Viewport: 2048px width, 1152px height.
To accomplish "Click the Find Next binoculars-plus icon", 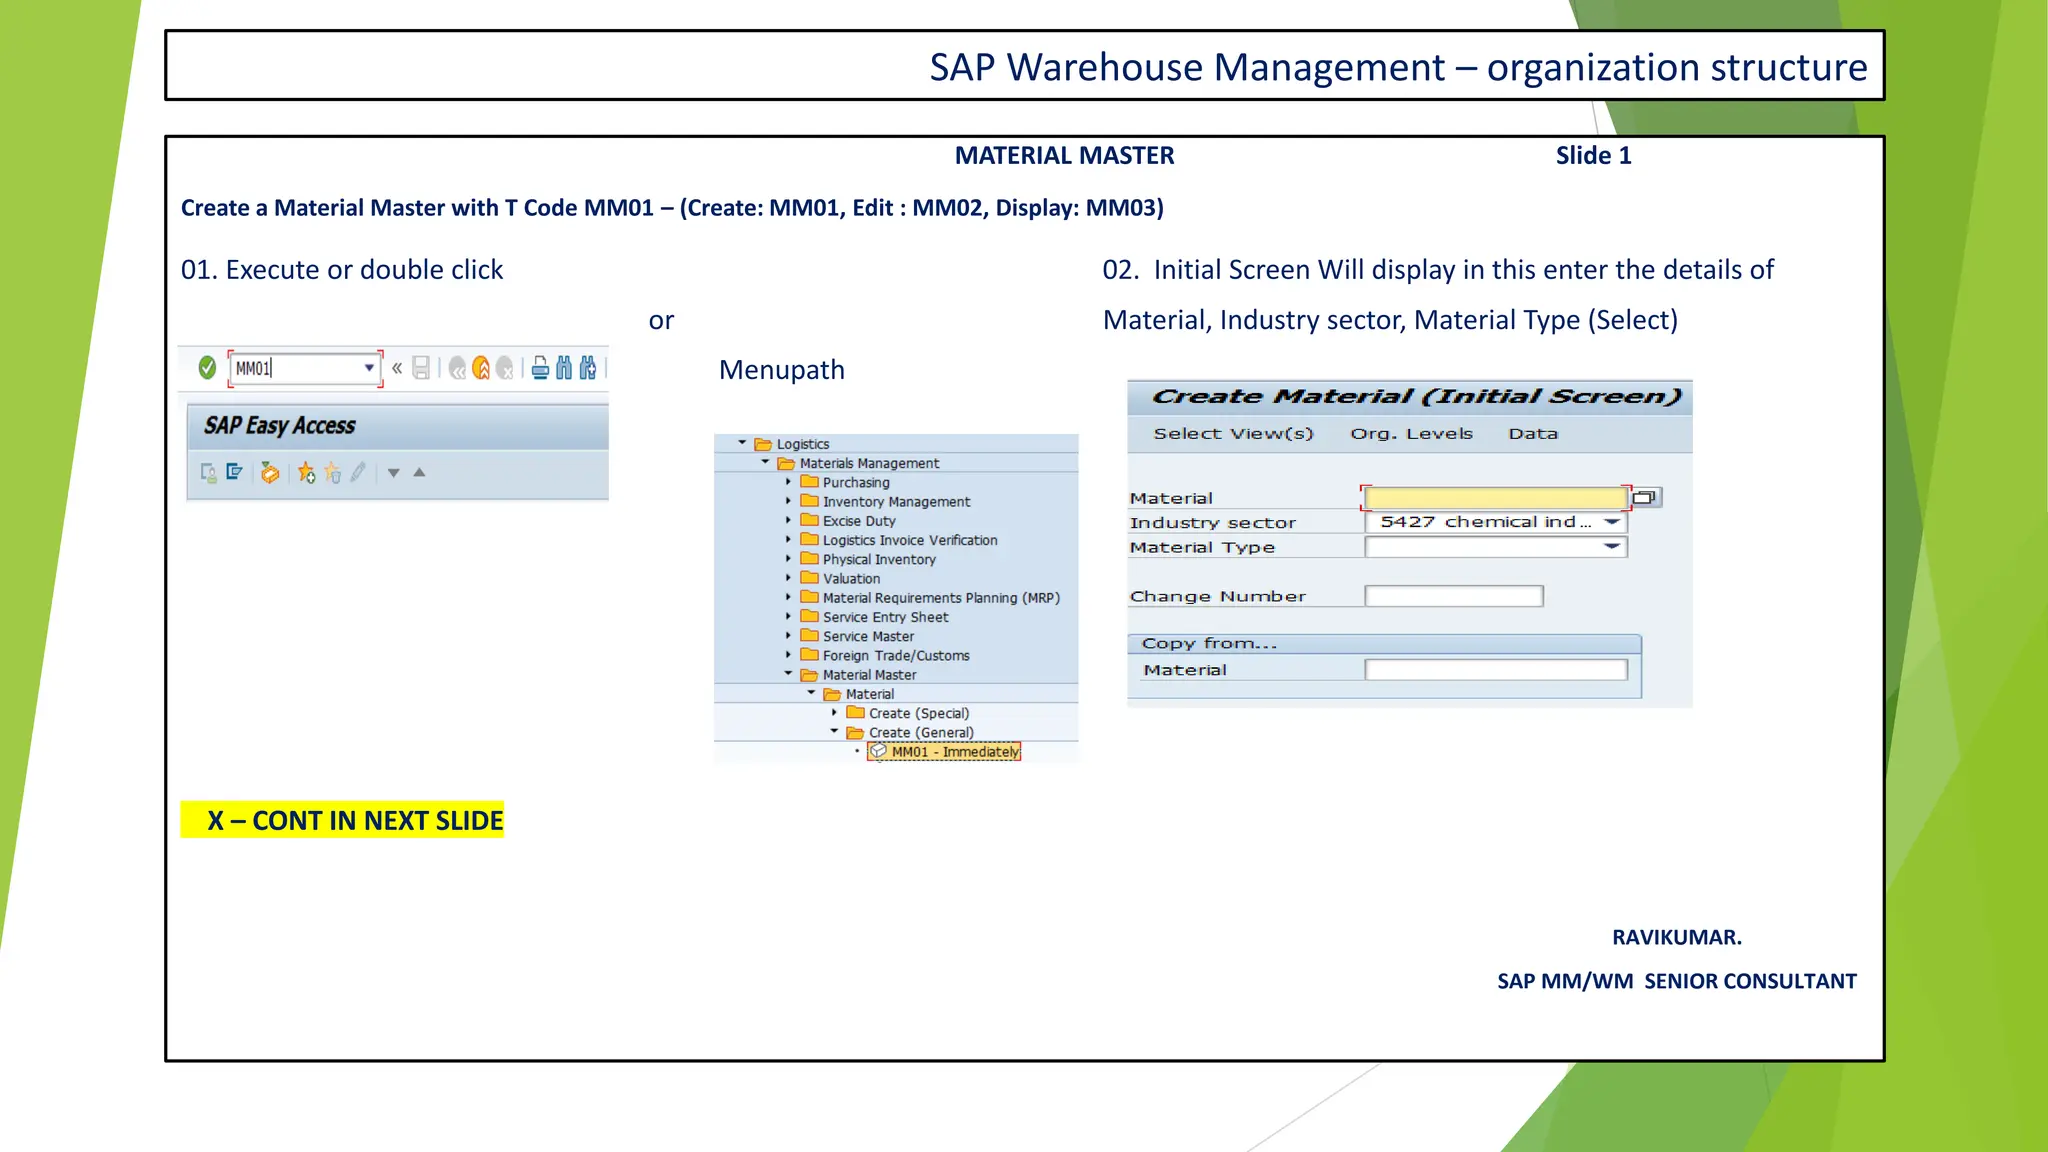I will (588, 368).
